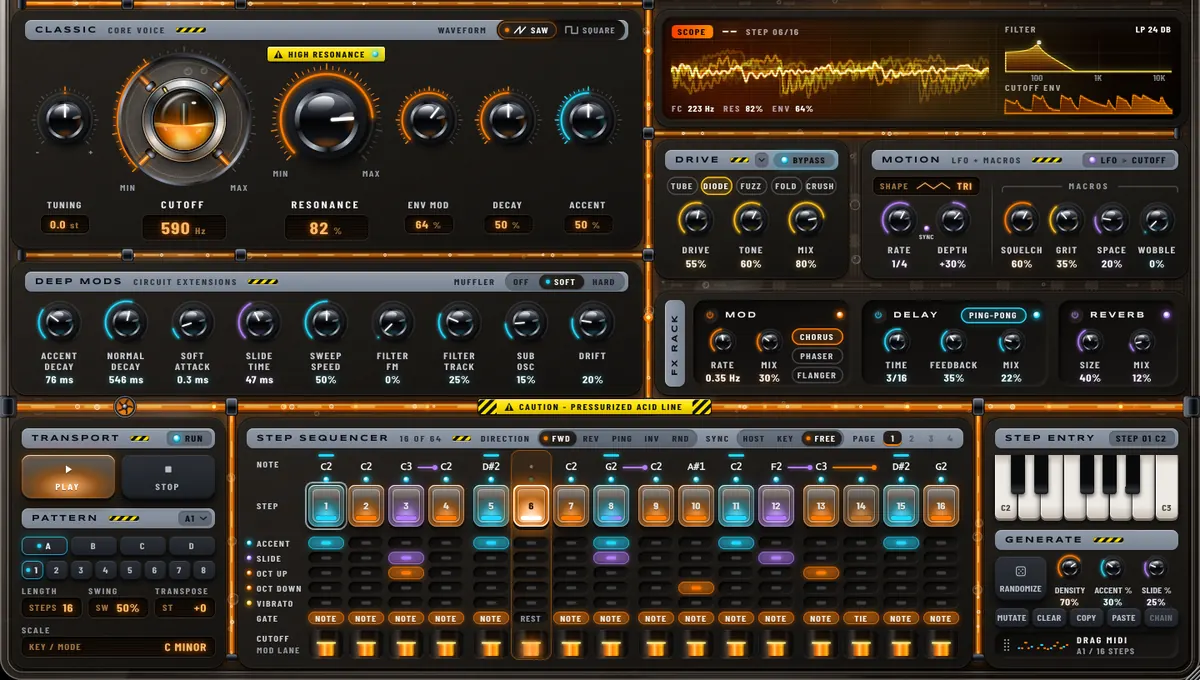Select the FUZZ drive type
The width and height of the screenshot is (1200, 680).
[750, 186]
